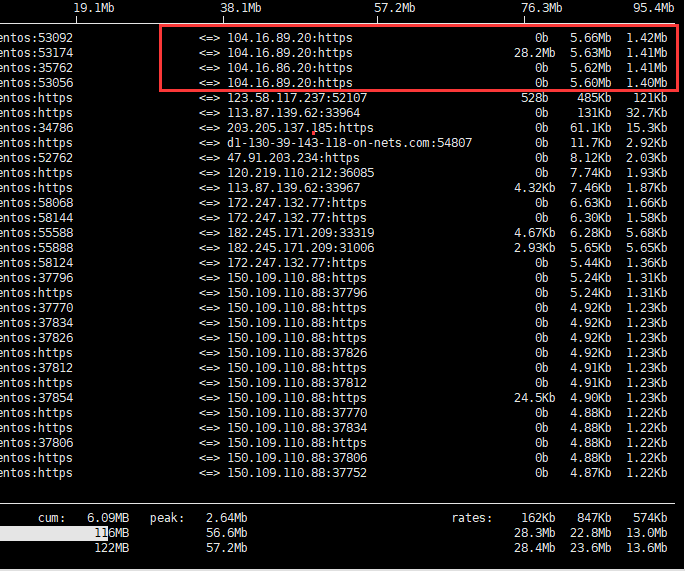The height and width of the screenshot is (571, 685).
Task: Select local port entos:58124
Action: [x=36, y=263]
